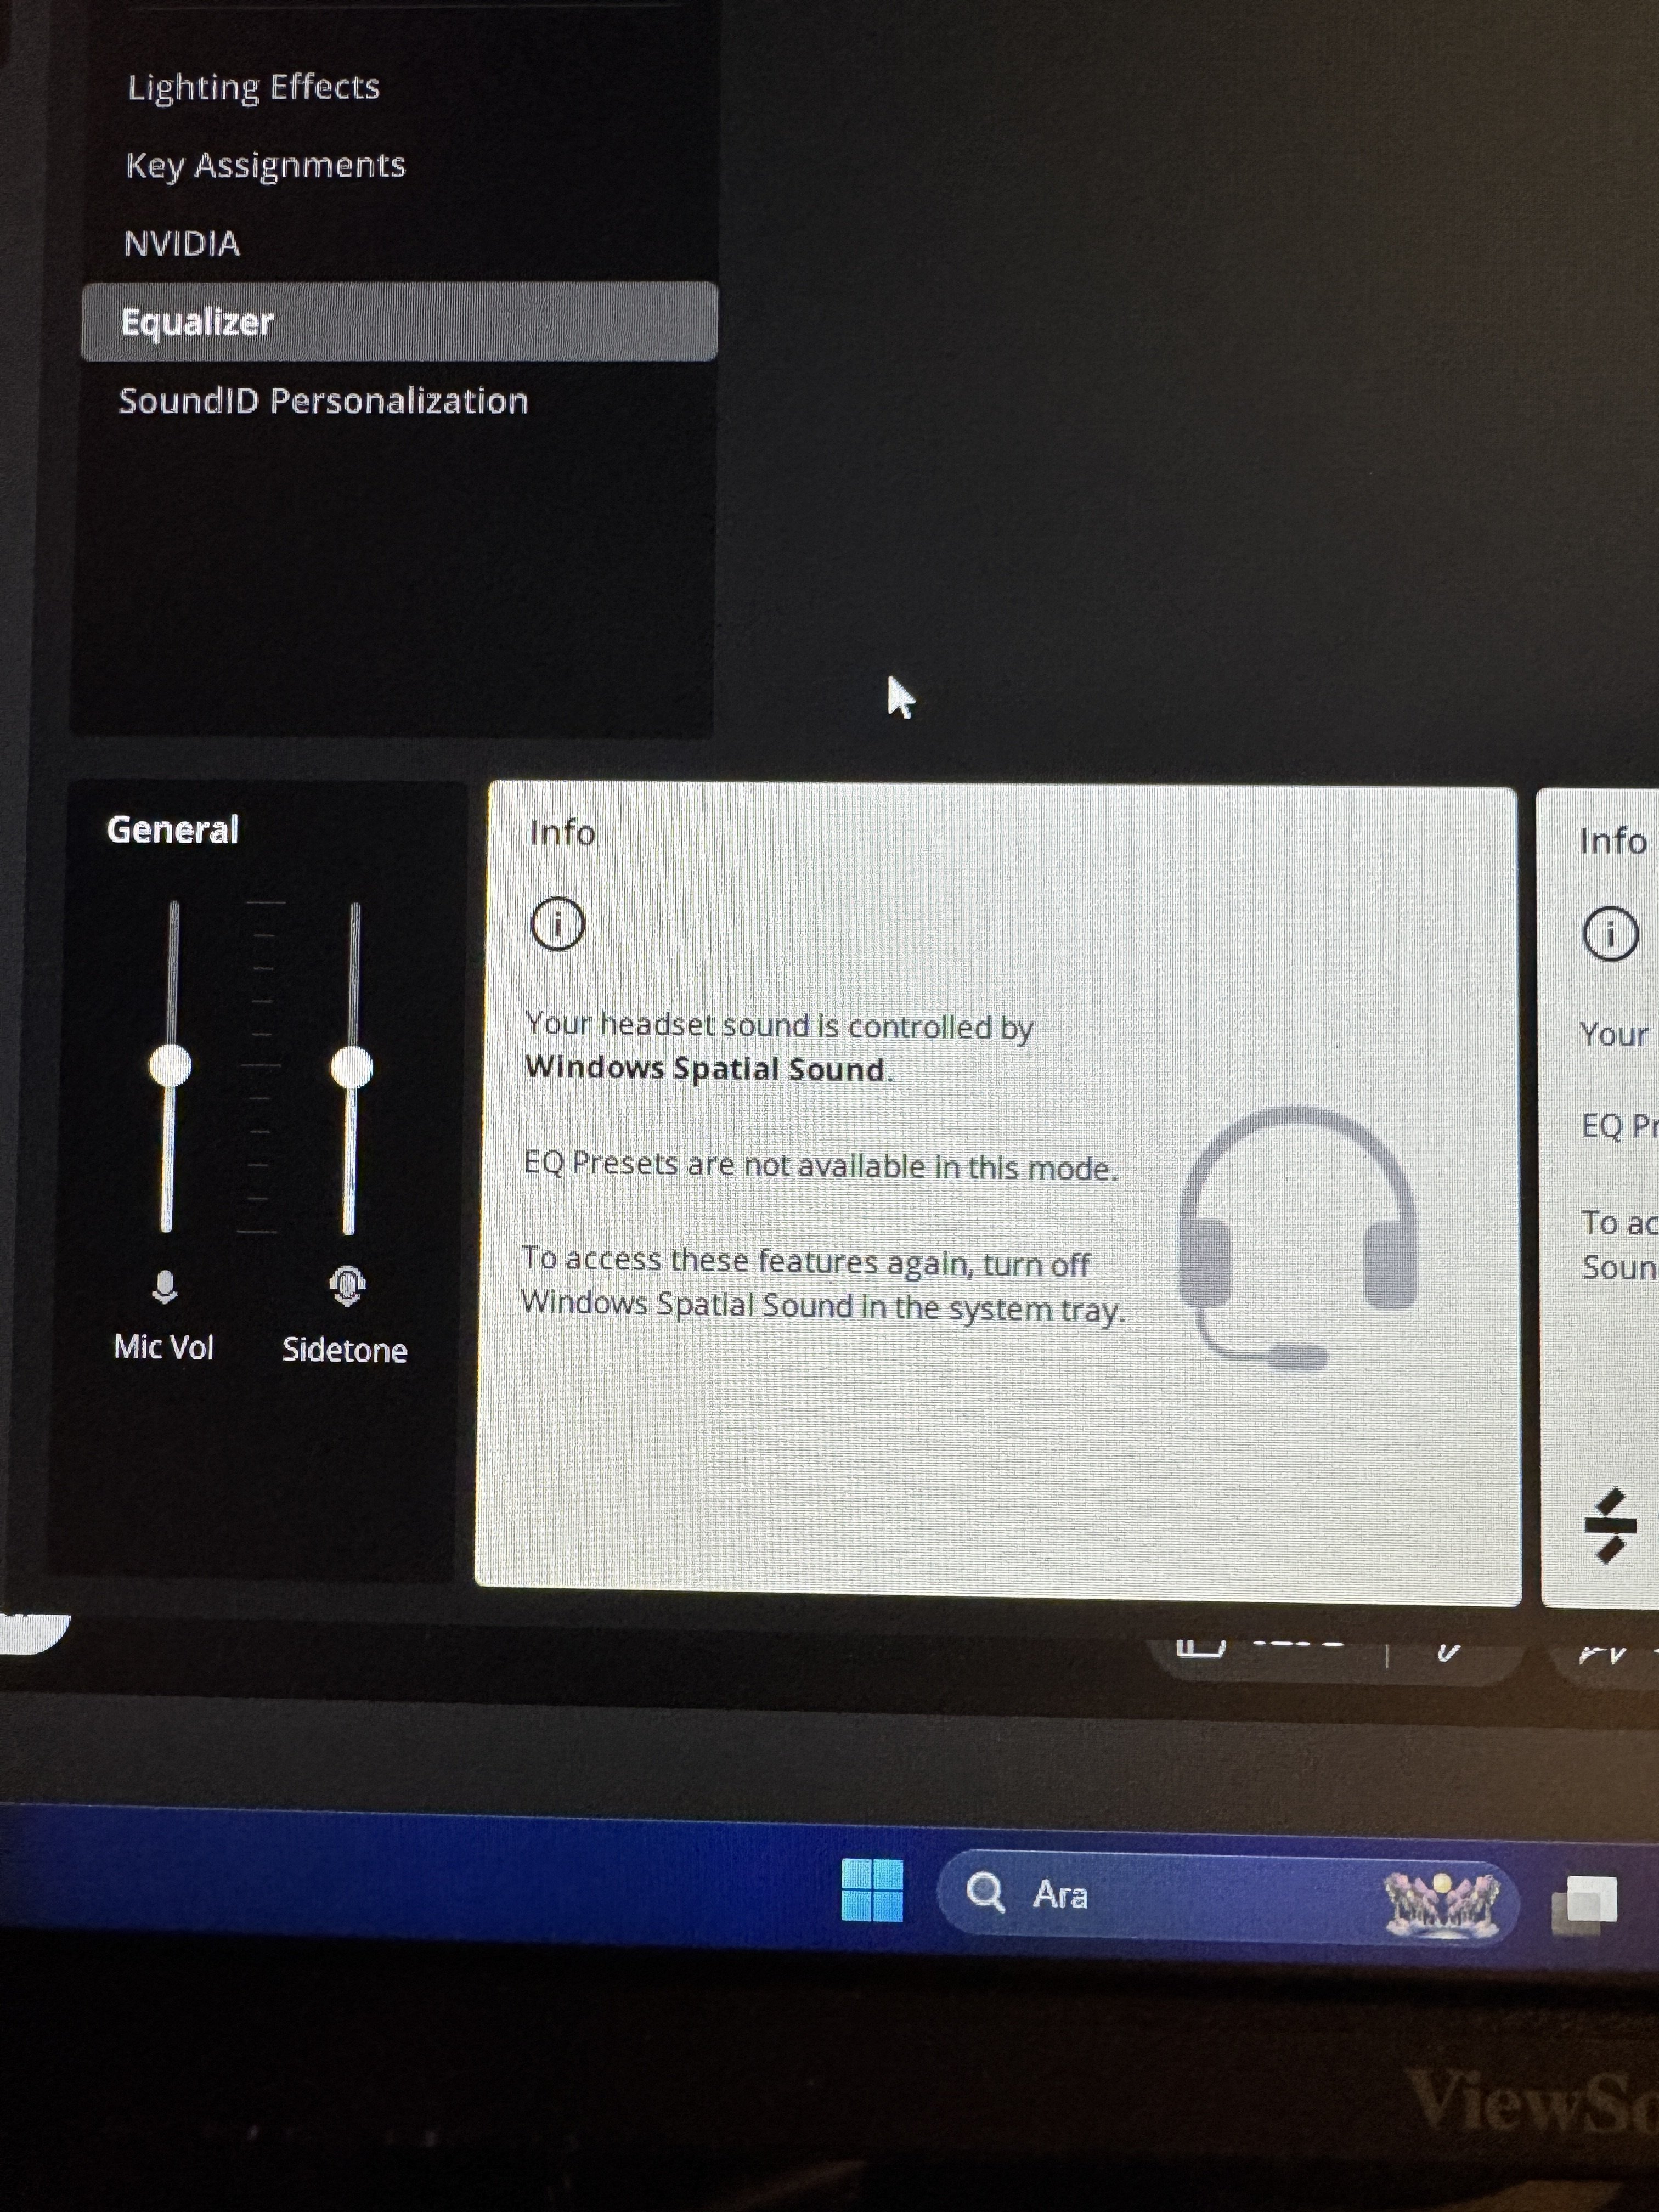Image resolution: width=1659 pixels, height=2212 pixels.
Task: Click the Mic Vol slider handle
Action: point(170,1065)
